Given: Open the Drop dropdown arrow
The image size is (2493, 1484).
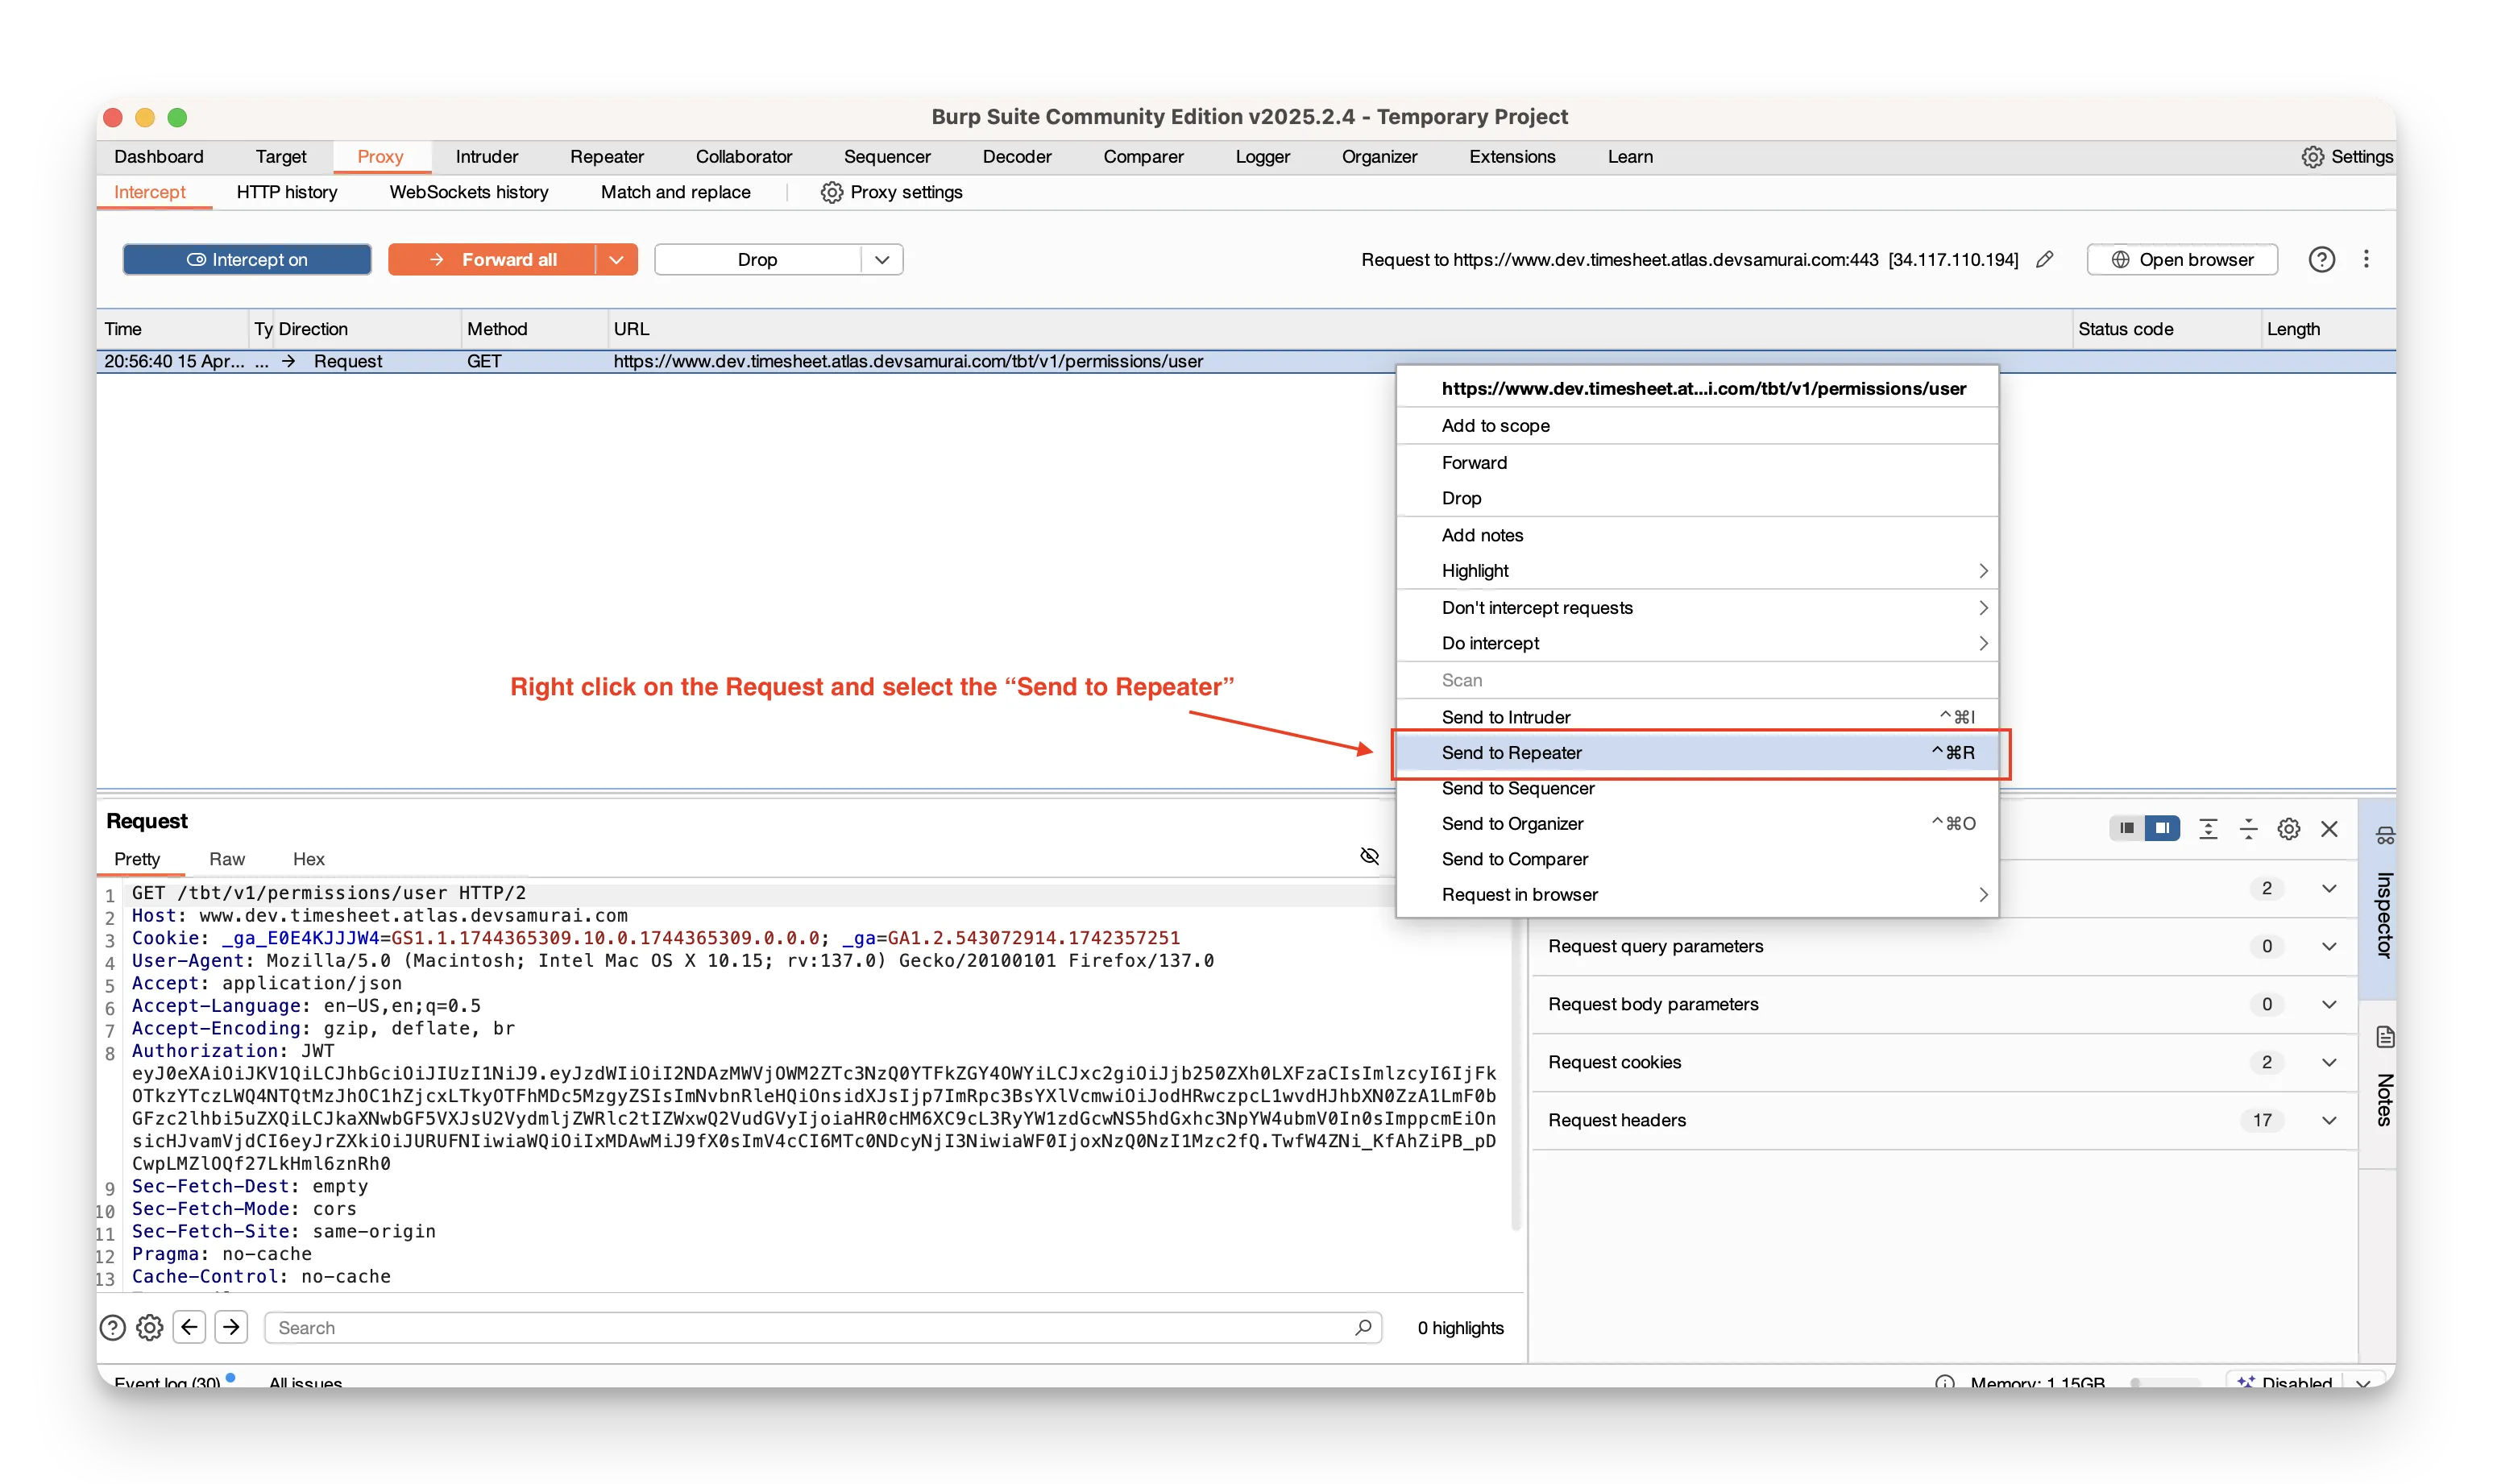Looking at the screenshot, I should point(881,260).
